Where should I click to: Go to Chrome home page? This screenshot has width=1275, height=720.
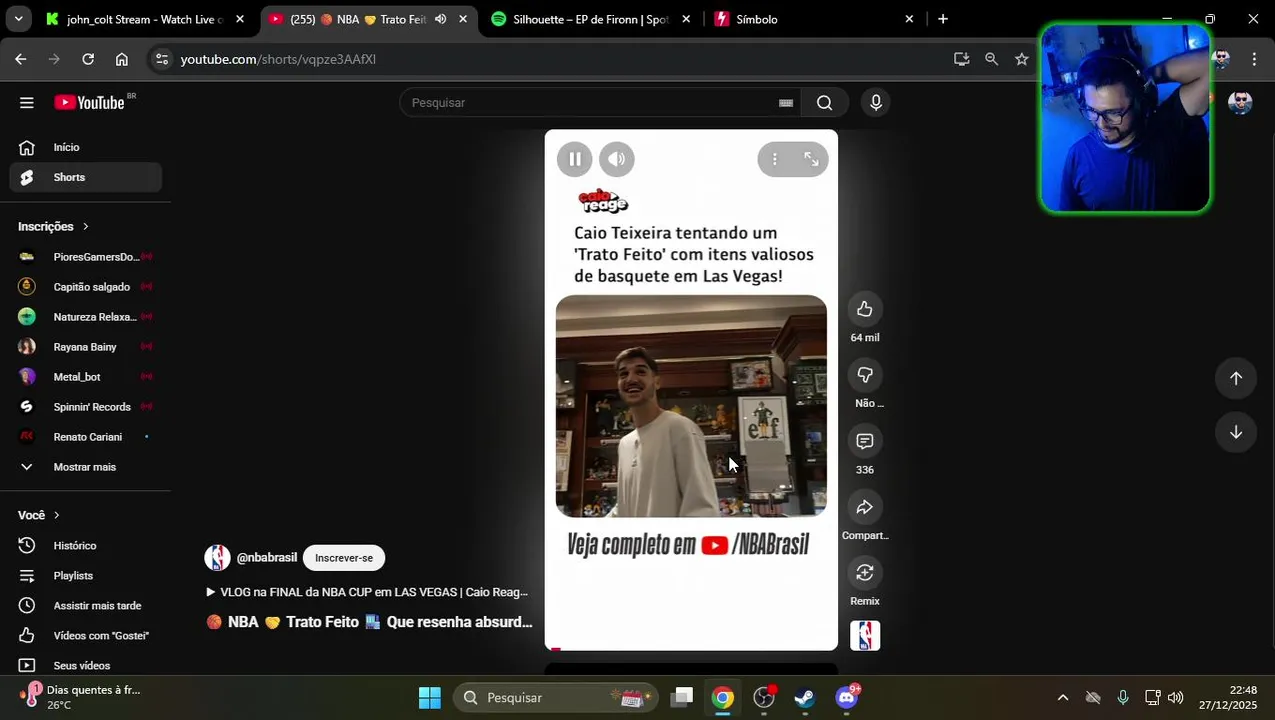pos(122,59)
